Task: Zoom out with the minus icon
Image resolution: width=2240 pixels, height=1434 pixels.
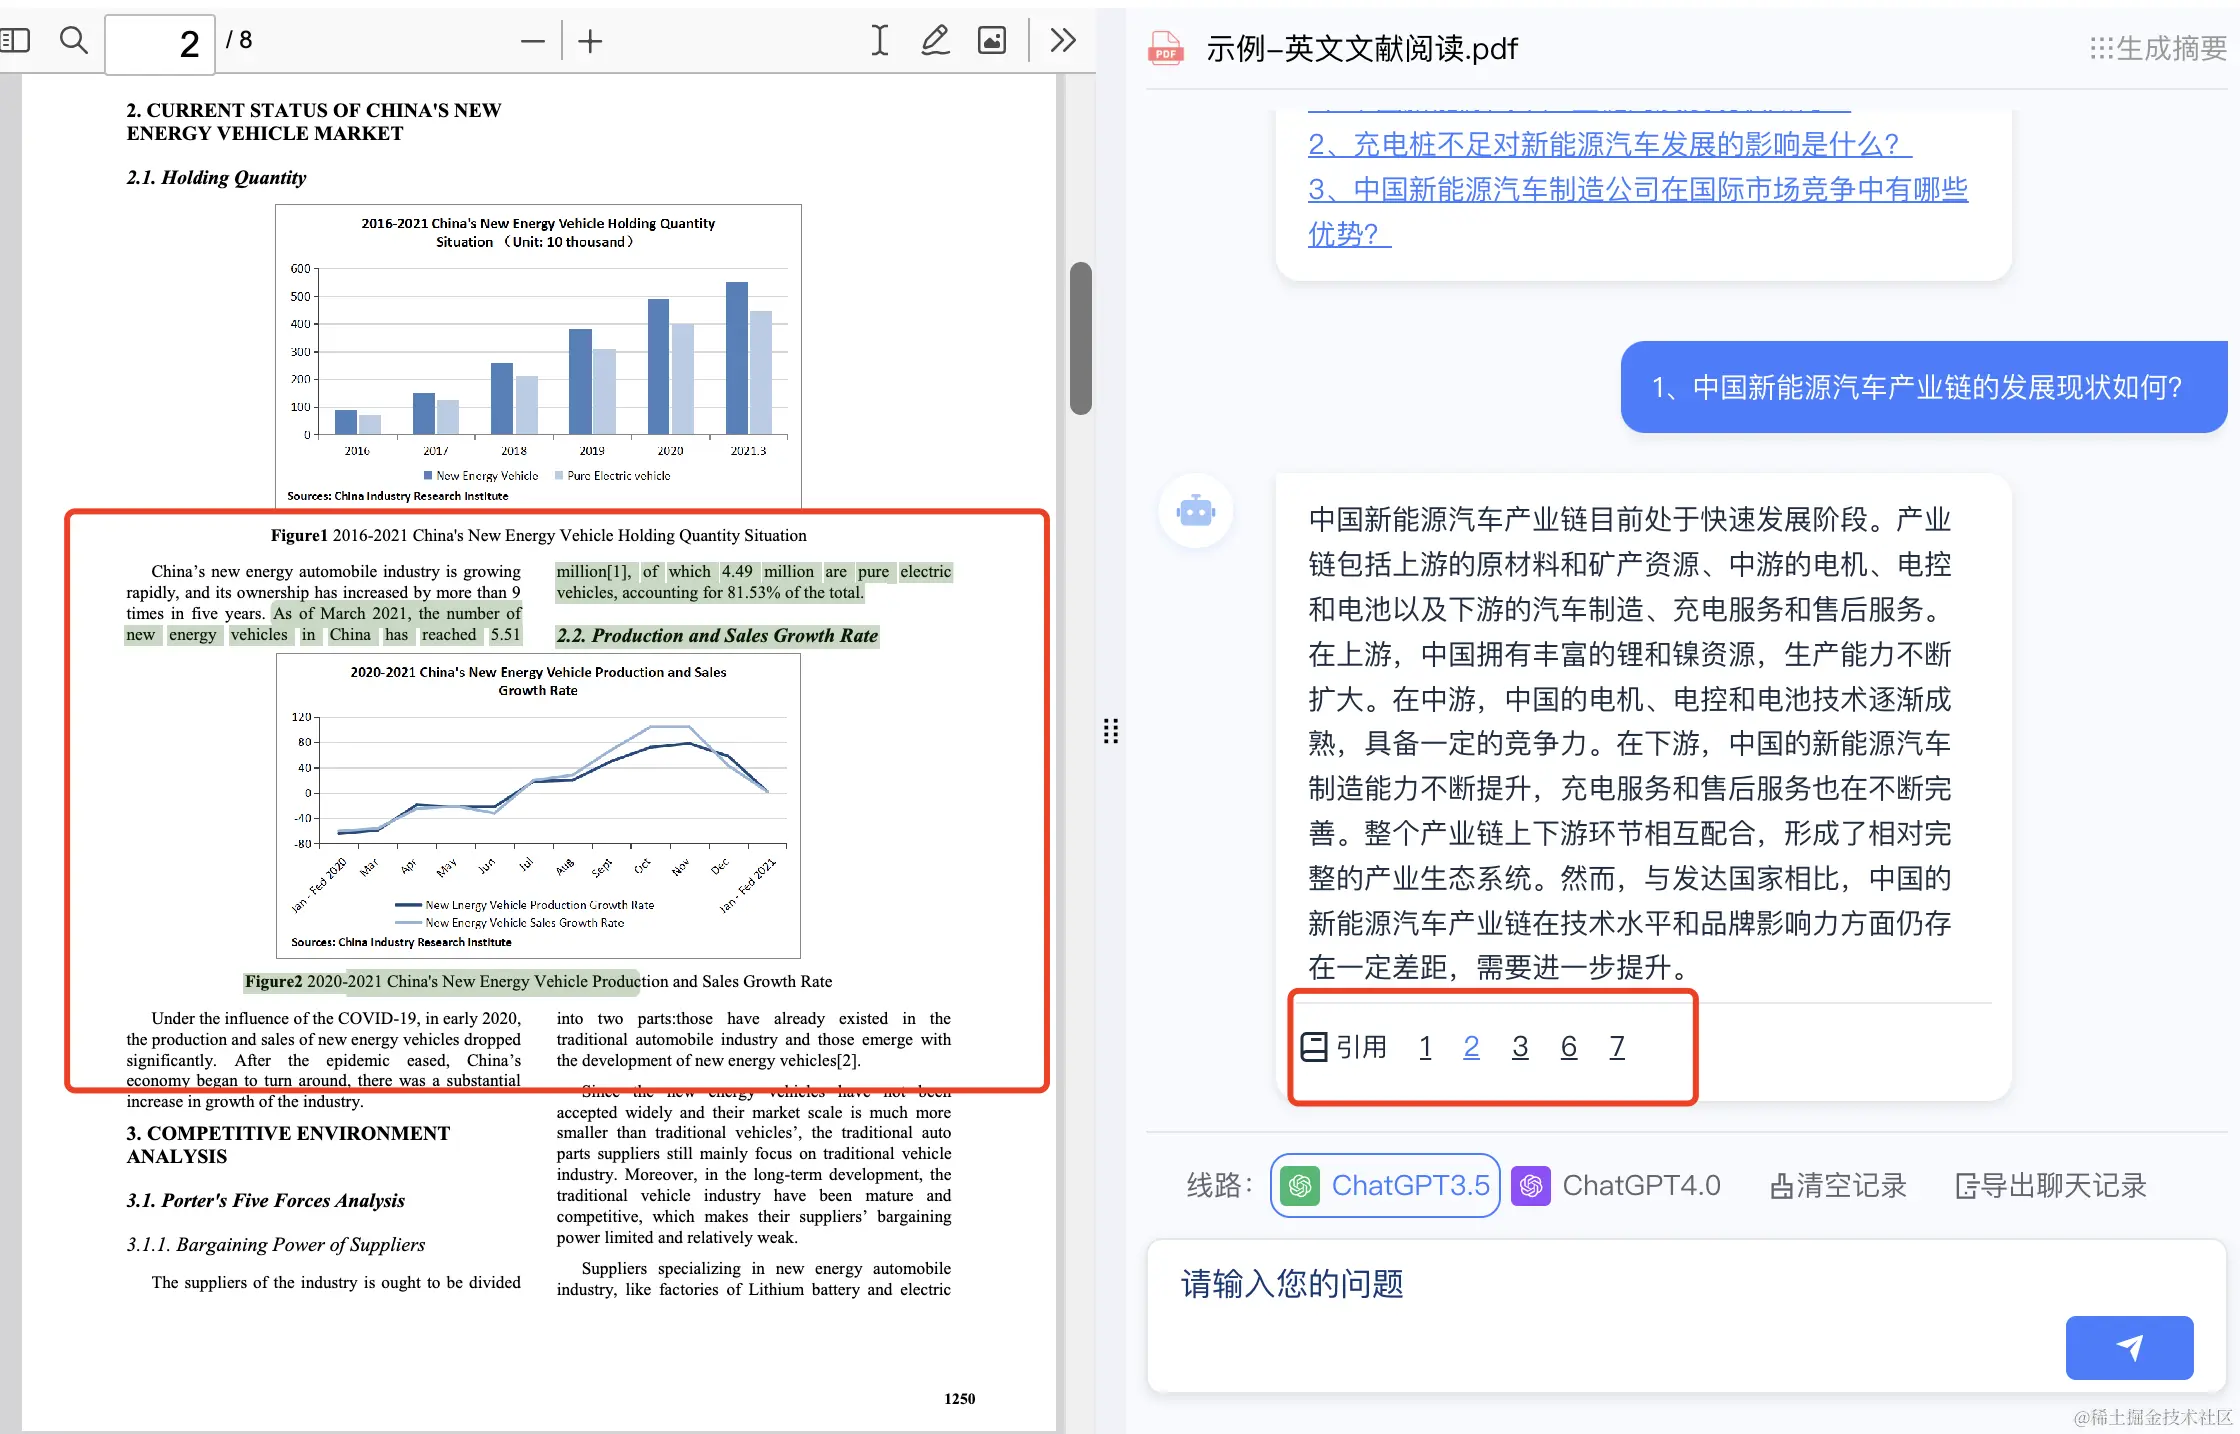Action: 533,42
